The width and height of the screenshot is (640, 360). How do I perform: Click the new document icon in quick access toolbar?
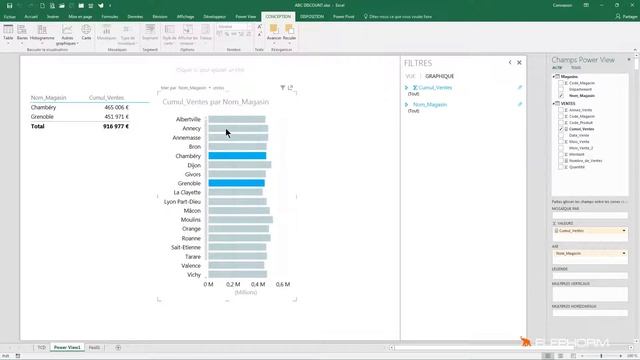point(42,5)
